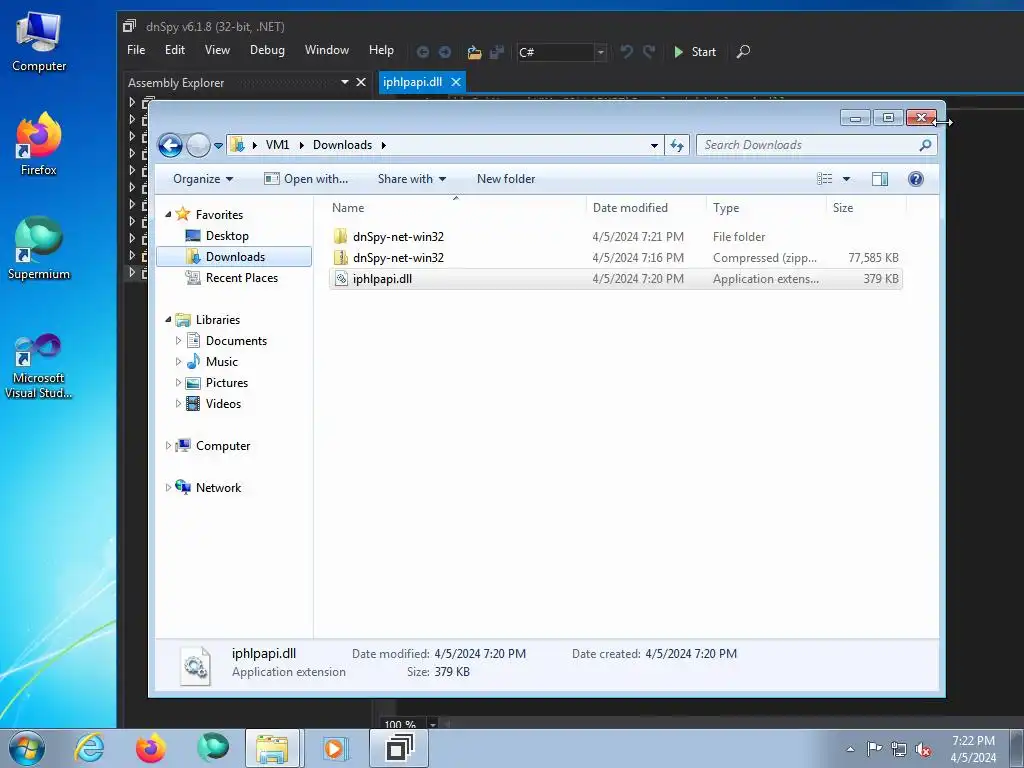Select Desktop in Favorites
1024x768 pixels.
point(227,236)
